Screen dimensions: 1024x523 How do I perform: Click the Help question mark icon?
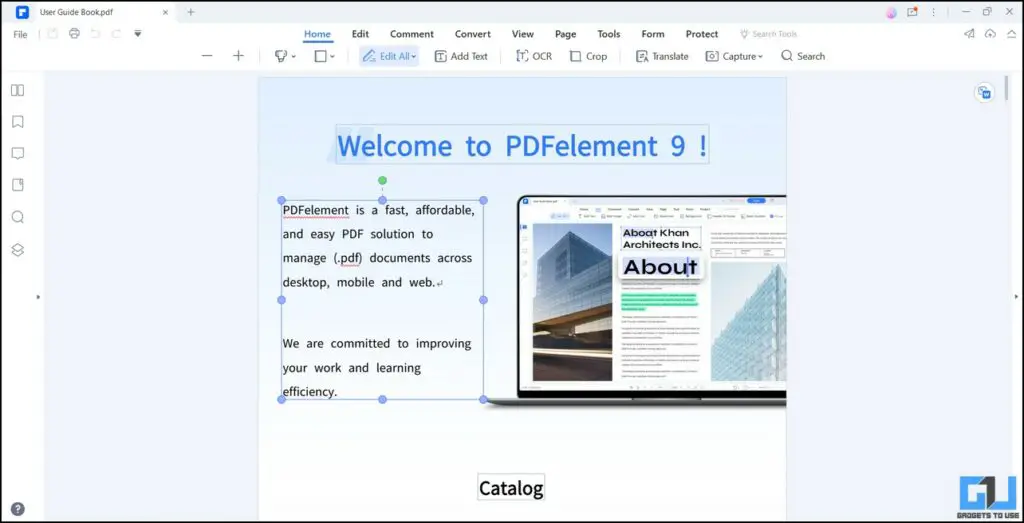pyautogui.click(x=18, y=509)
